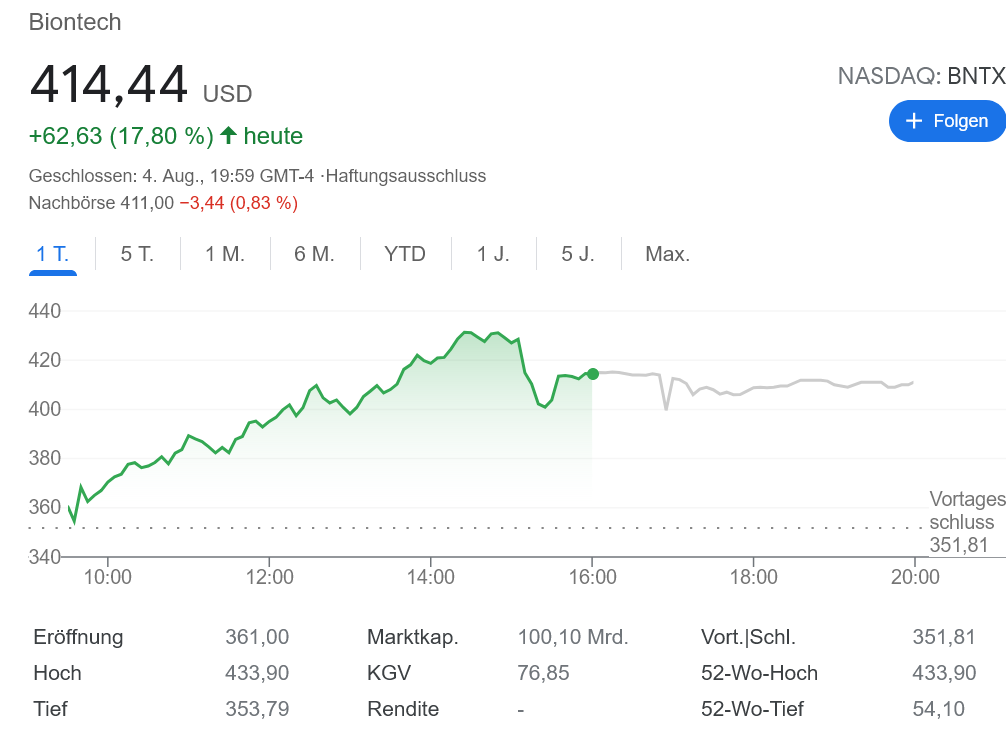Click the plus icon on Folgen button
The height and width of the screenshot is (750, 1006).
913,121
